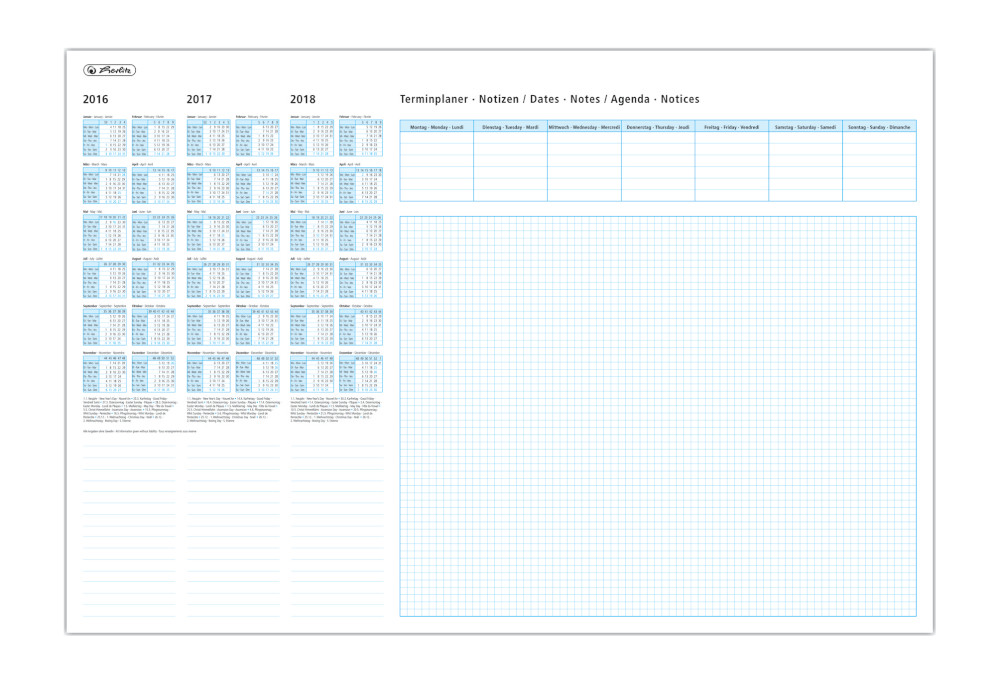
Task: Click the Freitag - Friday - Vendredi header
Action: click(x=731, y=127)
